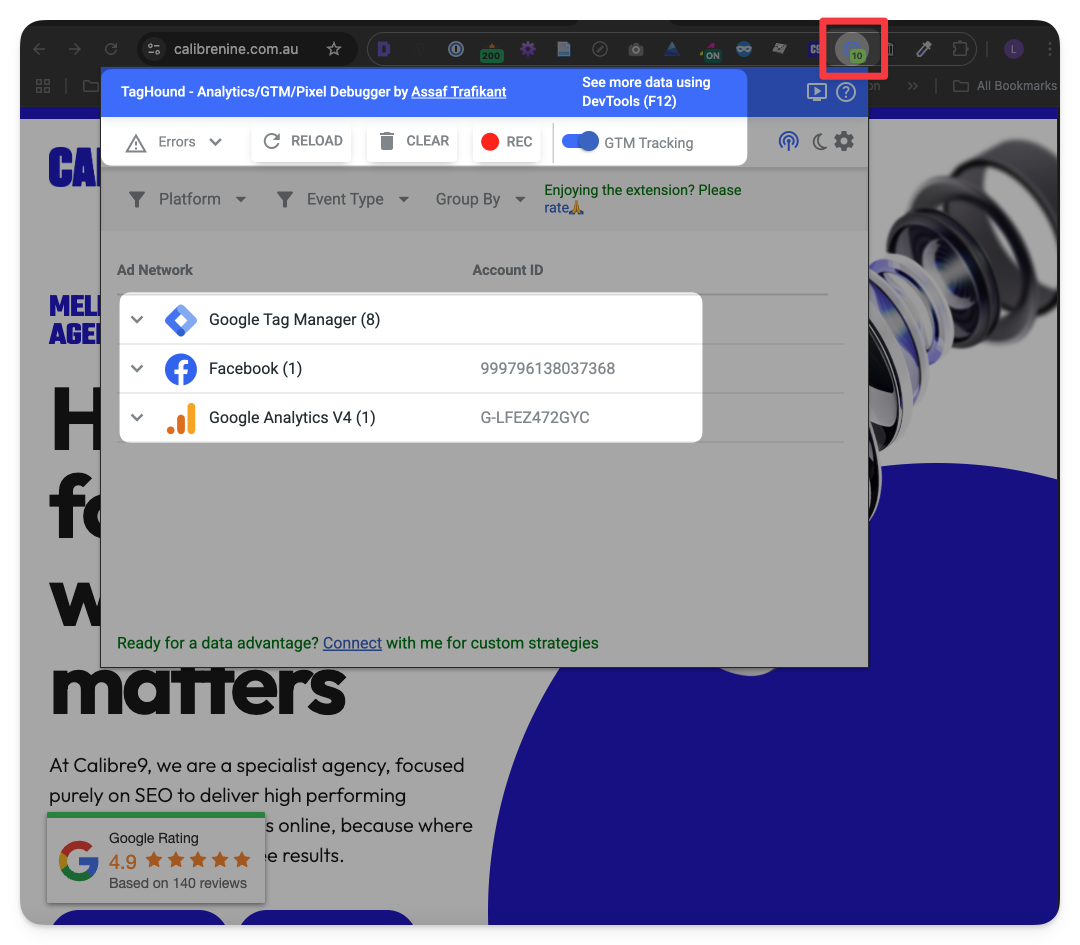Click the Google Tag Manager logo icon
This screenshot has height=945, width=1080.
coord(181,320)
